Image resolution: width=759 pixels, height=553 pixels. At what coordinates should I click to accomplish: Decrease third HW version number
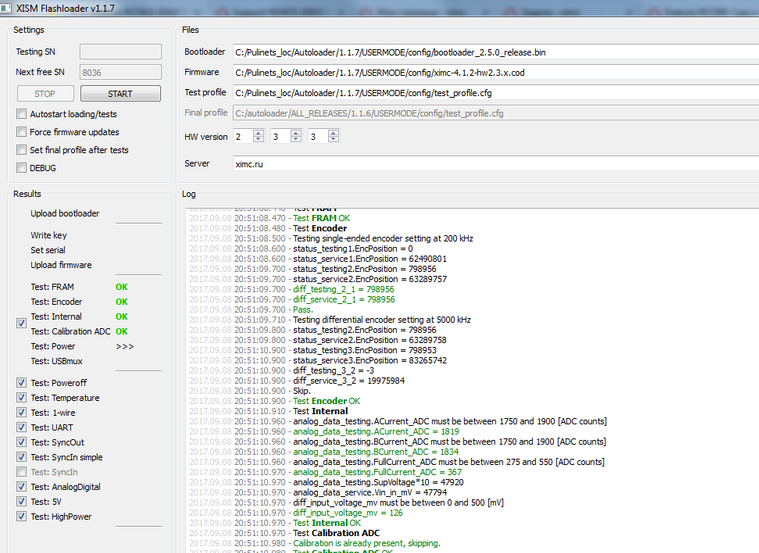tap(333, 139)
